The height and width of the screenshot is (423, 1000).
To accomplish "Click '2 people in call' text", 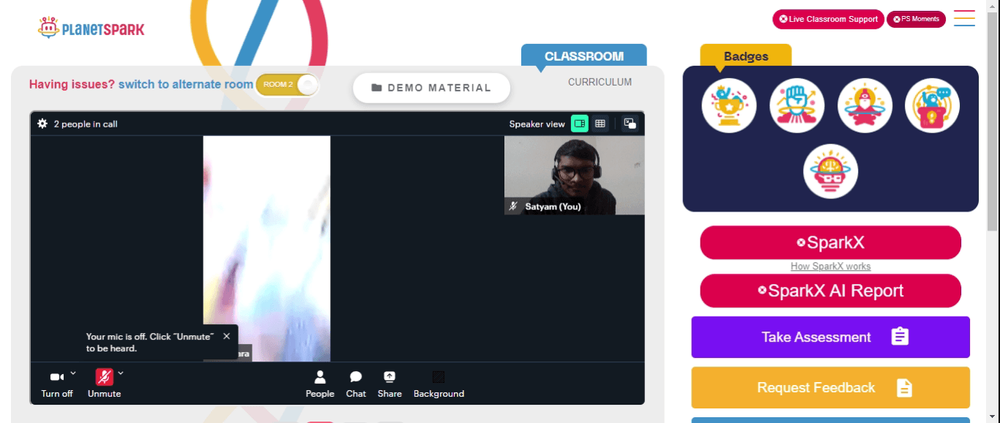I will click(x=85, y=124).
